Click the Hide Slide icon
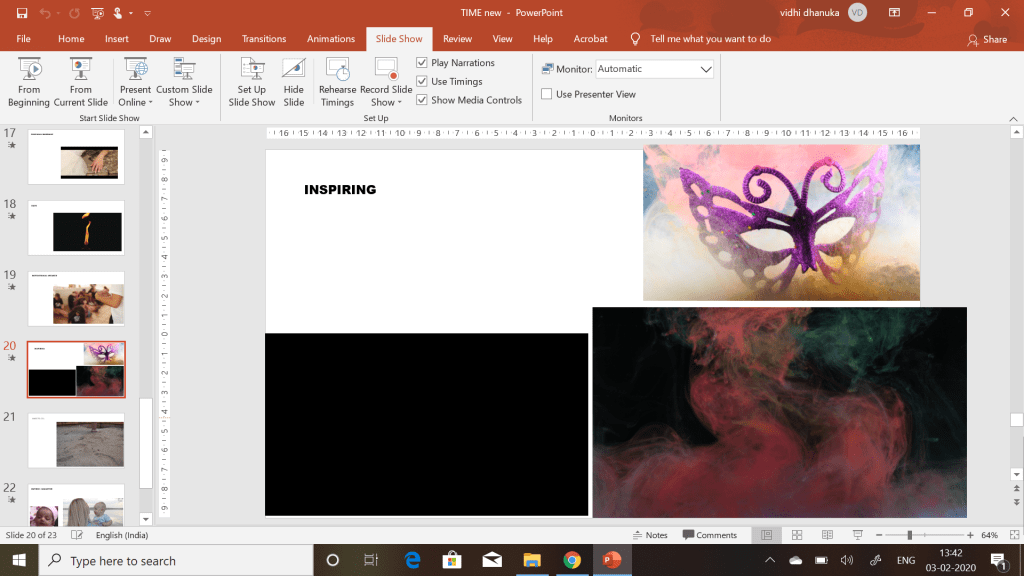1024x576 pixels. 293,81
